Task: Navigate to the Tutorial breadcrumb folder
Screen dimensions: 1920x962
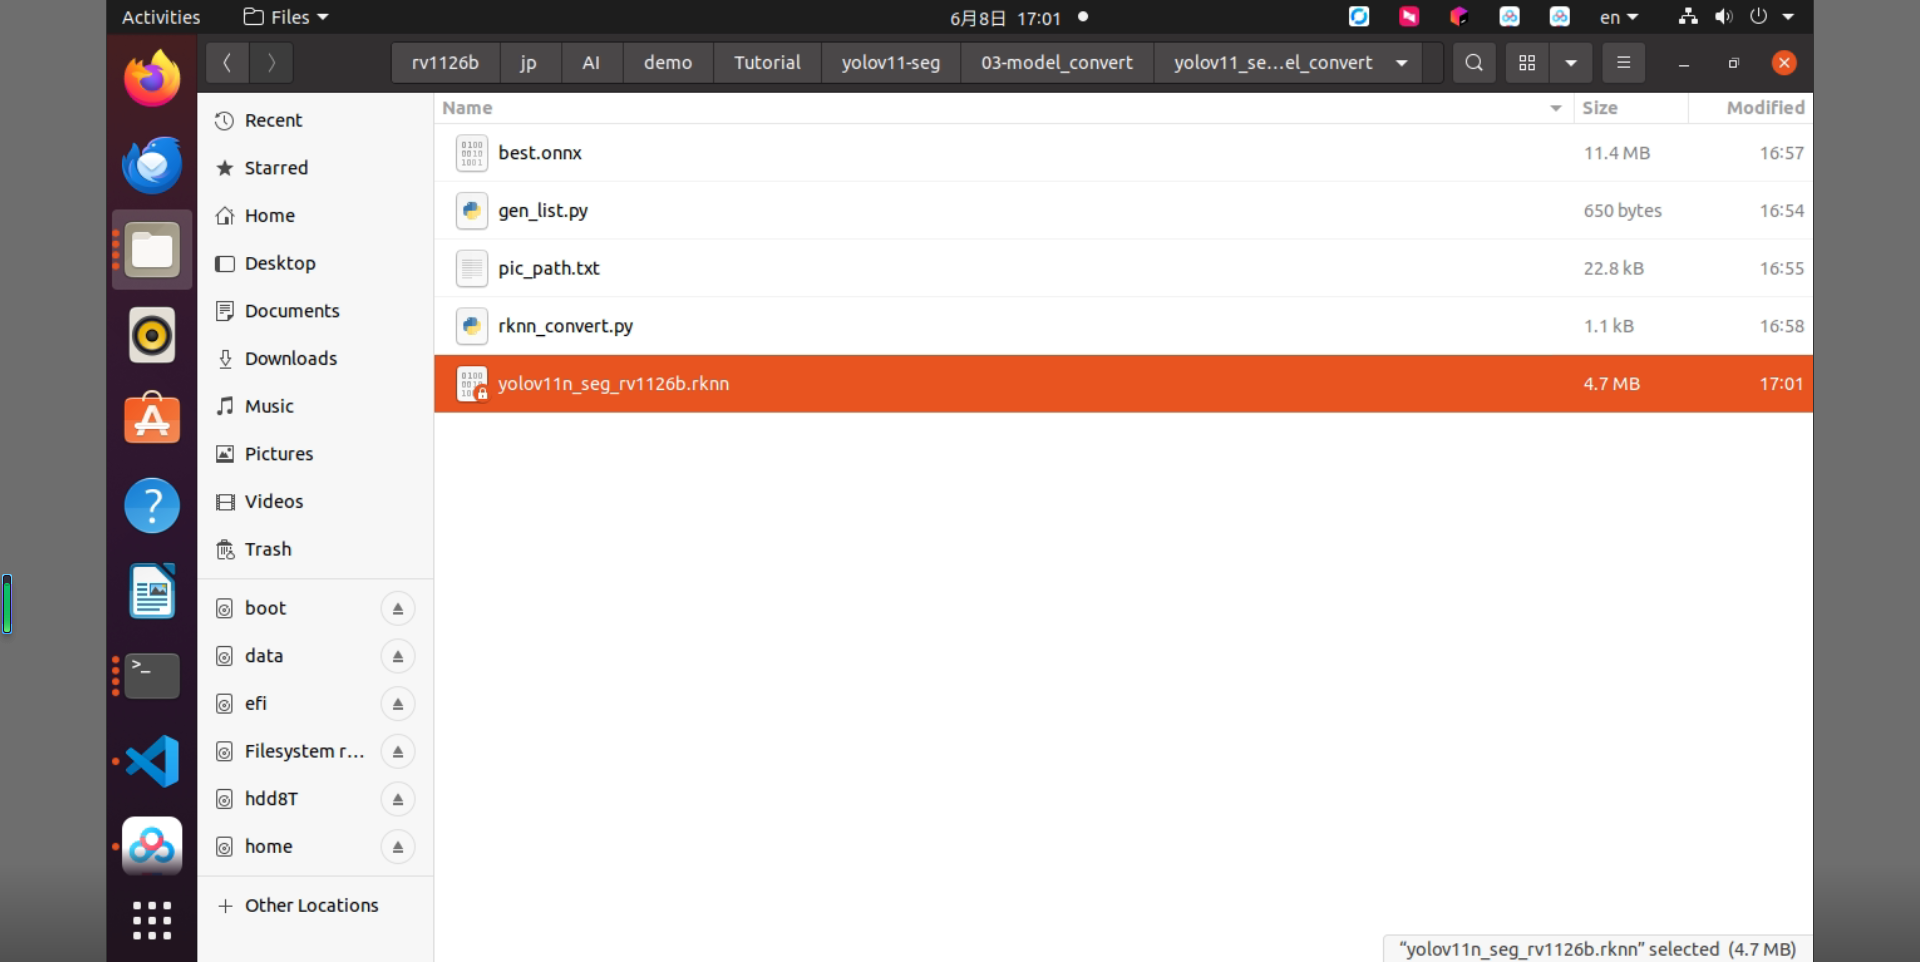Action: (x=767, y=63)
